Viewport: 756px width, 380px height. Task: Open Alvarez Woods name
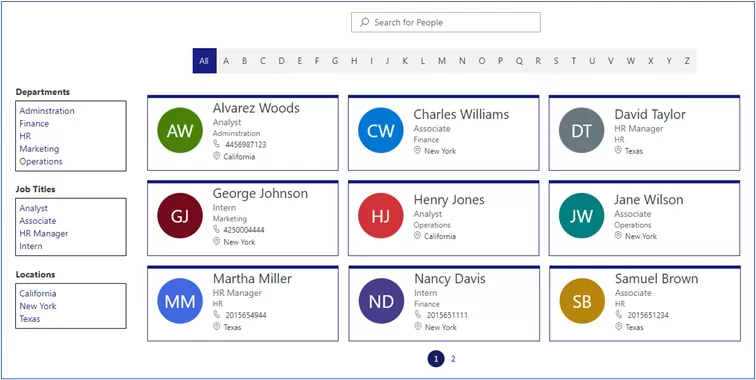[256, 108]
